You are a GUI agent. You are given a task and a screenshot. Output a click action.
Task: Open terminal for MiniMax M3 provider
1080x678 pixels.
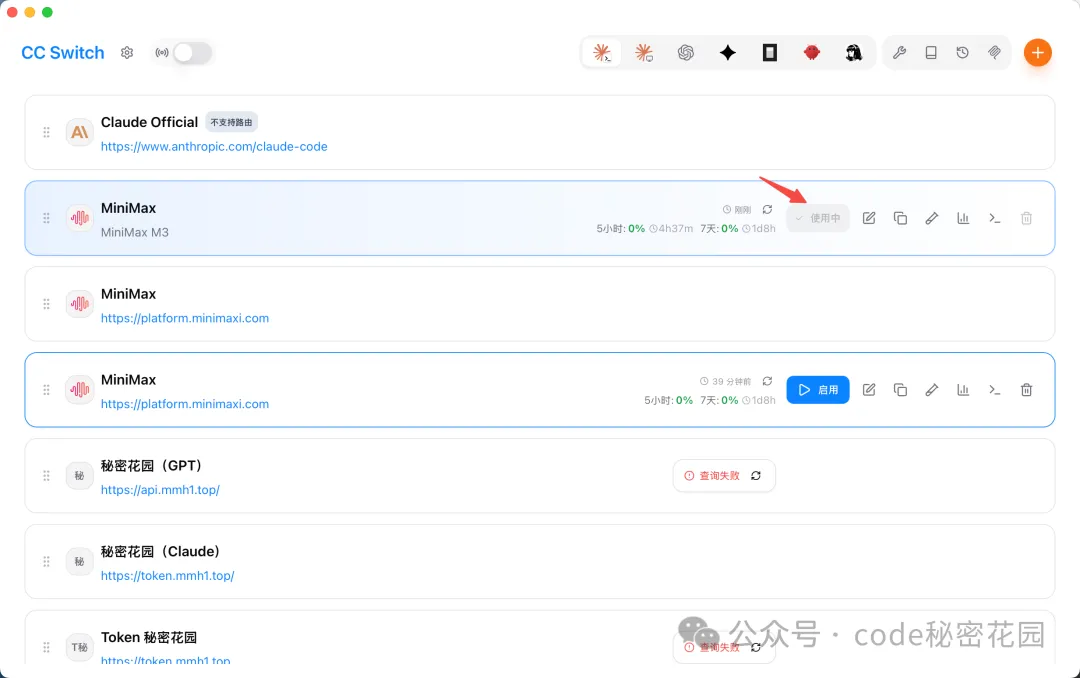coord(995,218)
